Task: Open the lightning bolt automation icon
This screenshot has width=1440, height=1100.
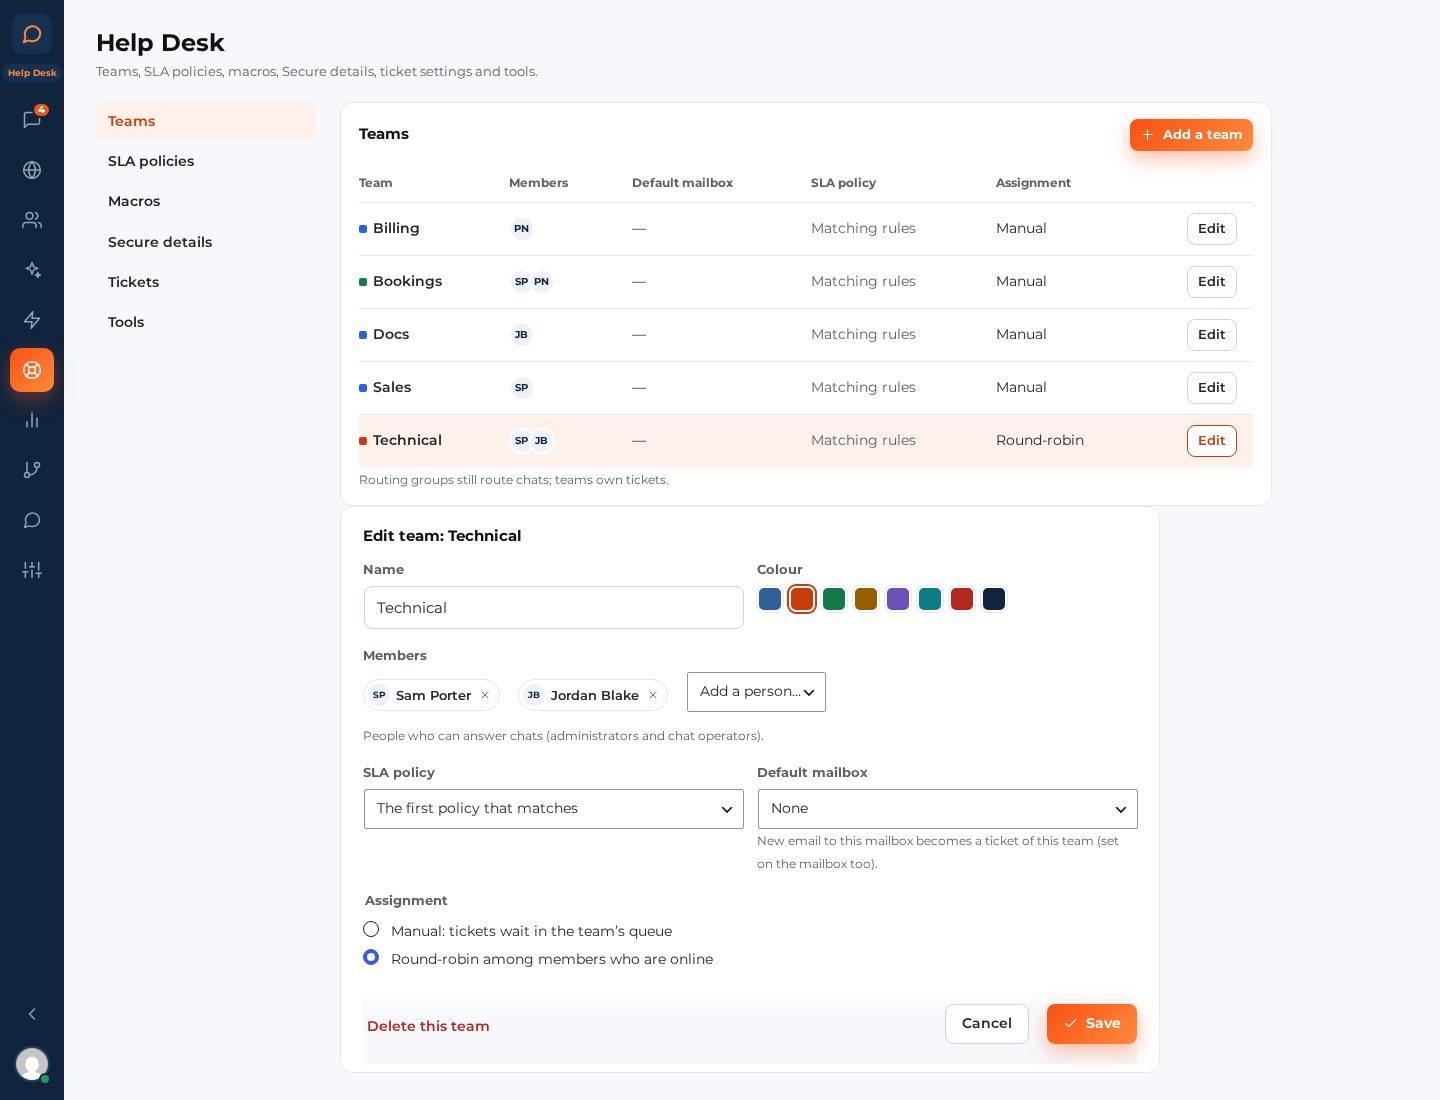Action: (x=32, y=320)
